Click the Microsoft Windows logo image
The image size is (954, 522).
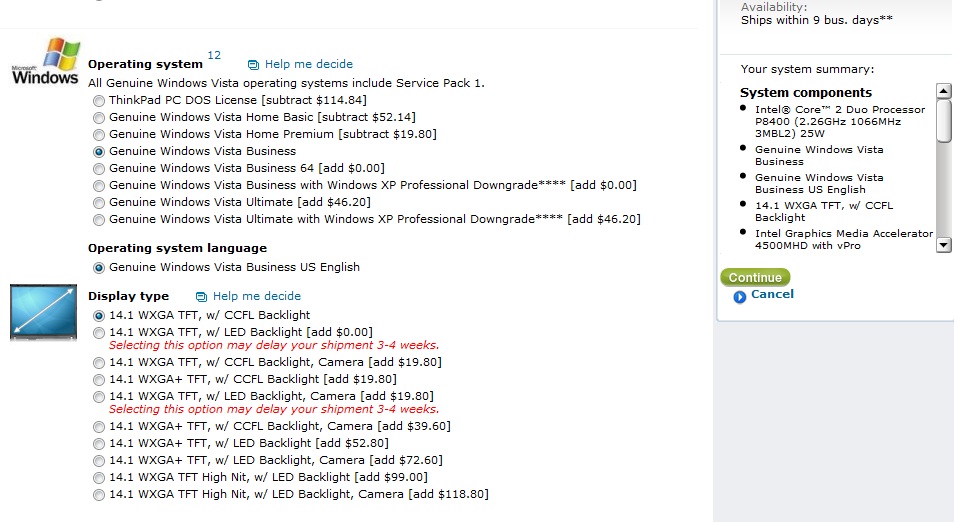click(46, 61)
